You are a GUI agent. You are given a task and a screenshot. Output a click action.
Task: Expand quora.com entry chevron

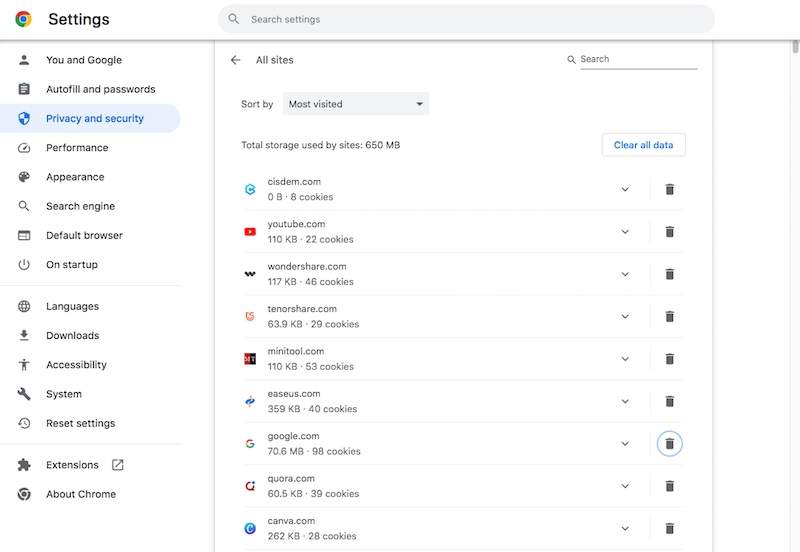625,486
